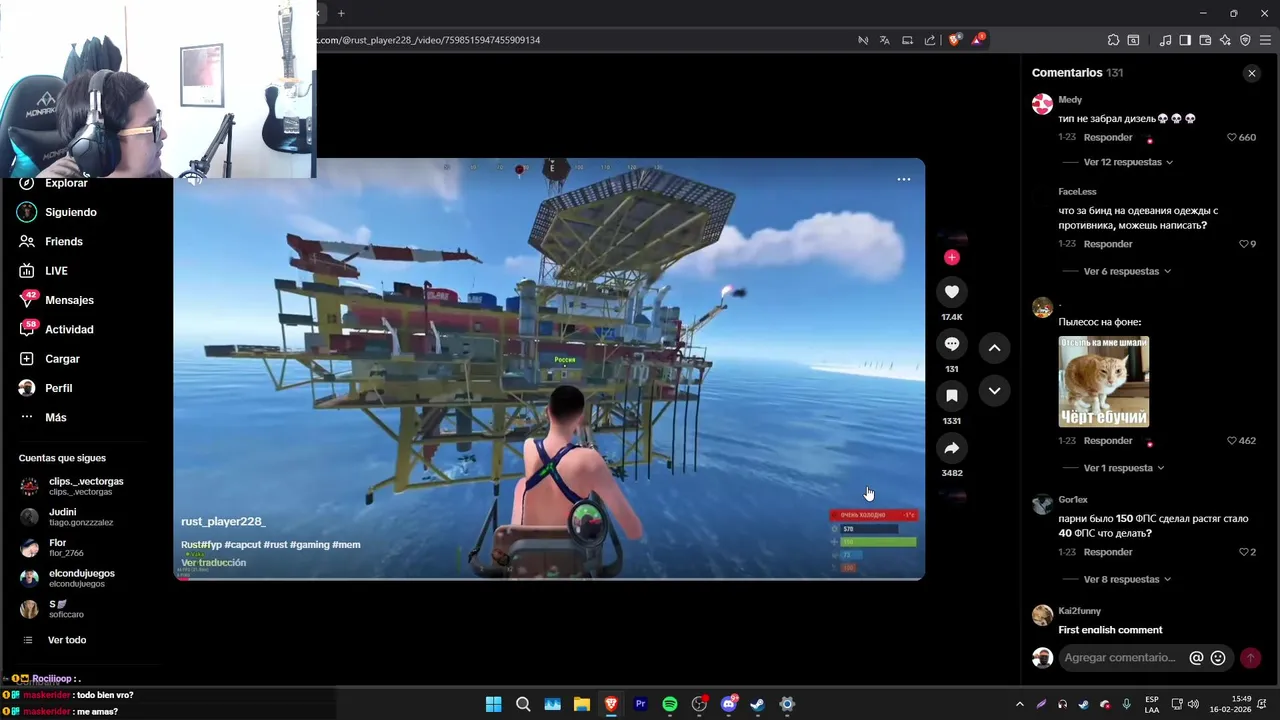This screenshot has height=720, width=1280.
Task: Reply to Gor1ex comment via Responder
Action: click(x=1108, y=552)
